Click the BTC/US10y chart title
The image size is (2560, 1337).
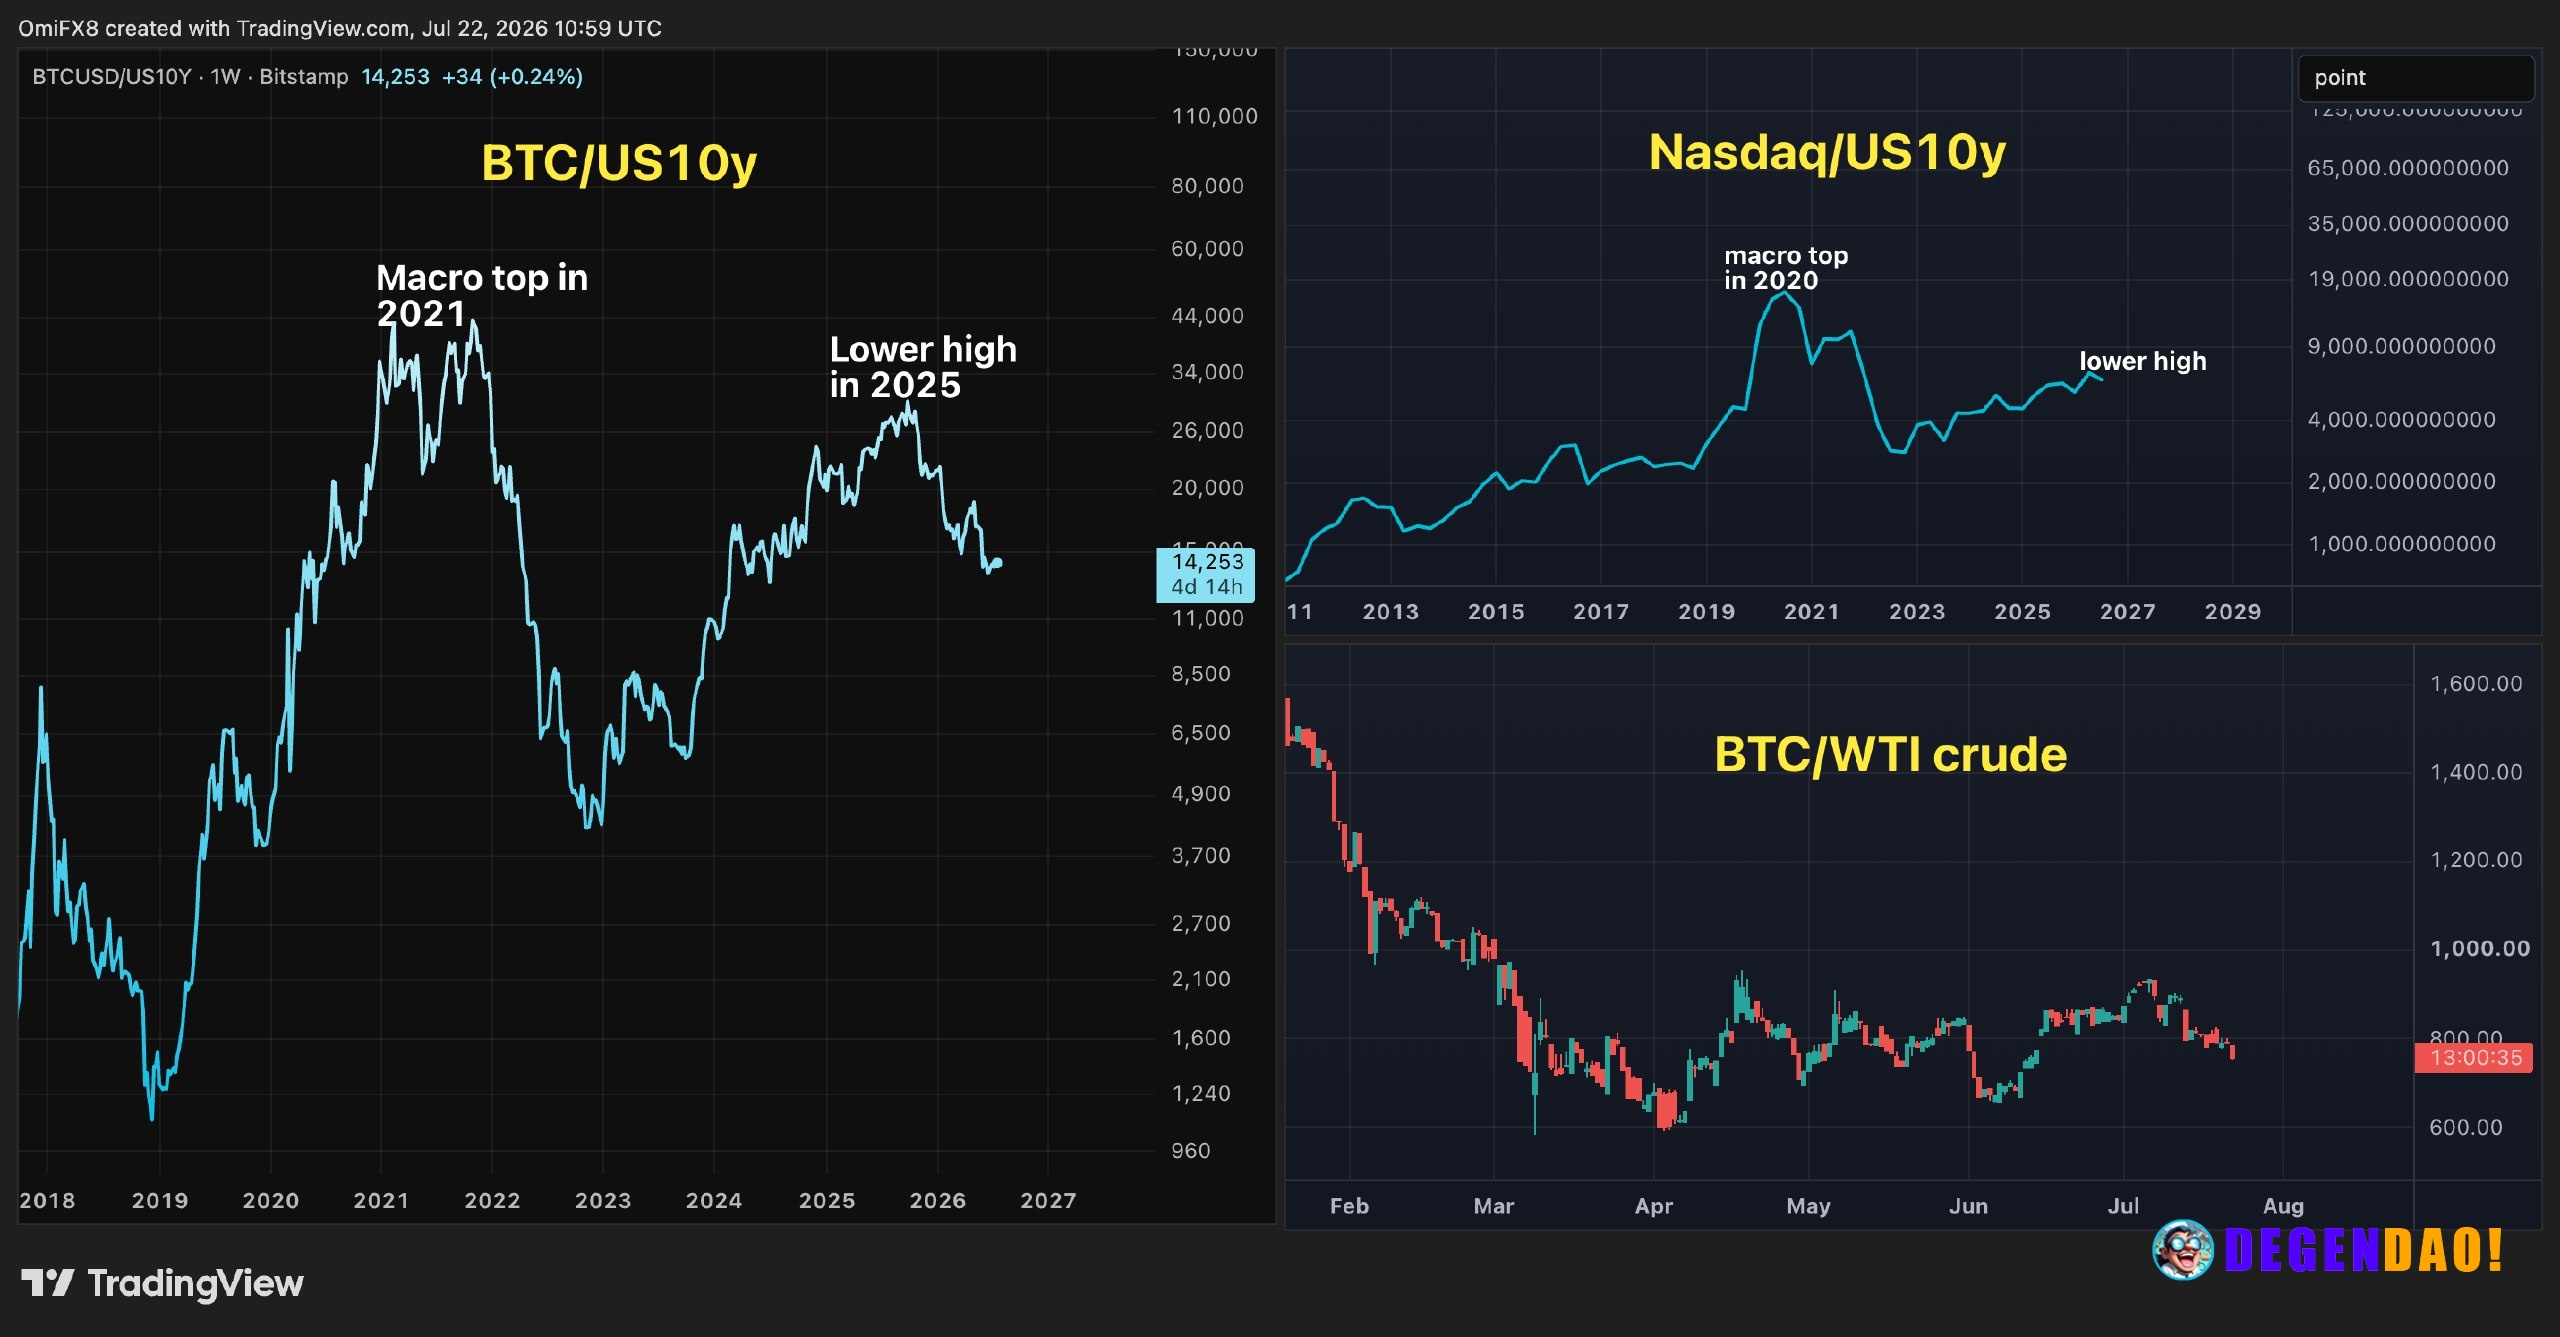619,163
